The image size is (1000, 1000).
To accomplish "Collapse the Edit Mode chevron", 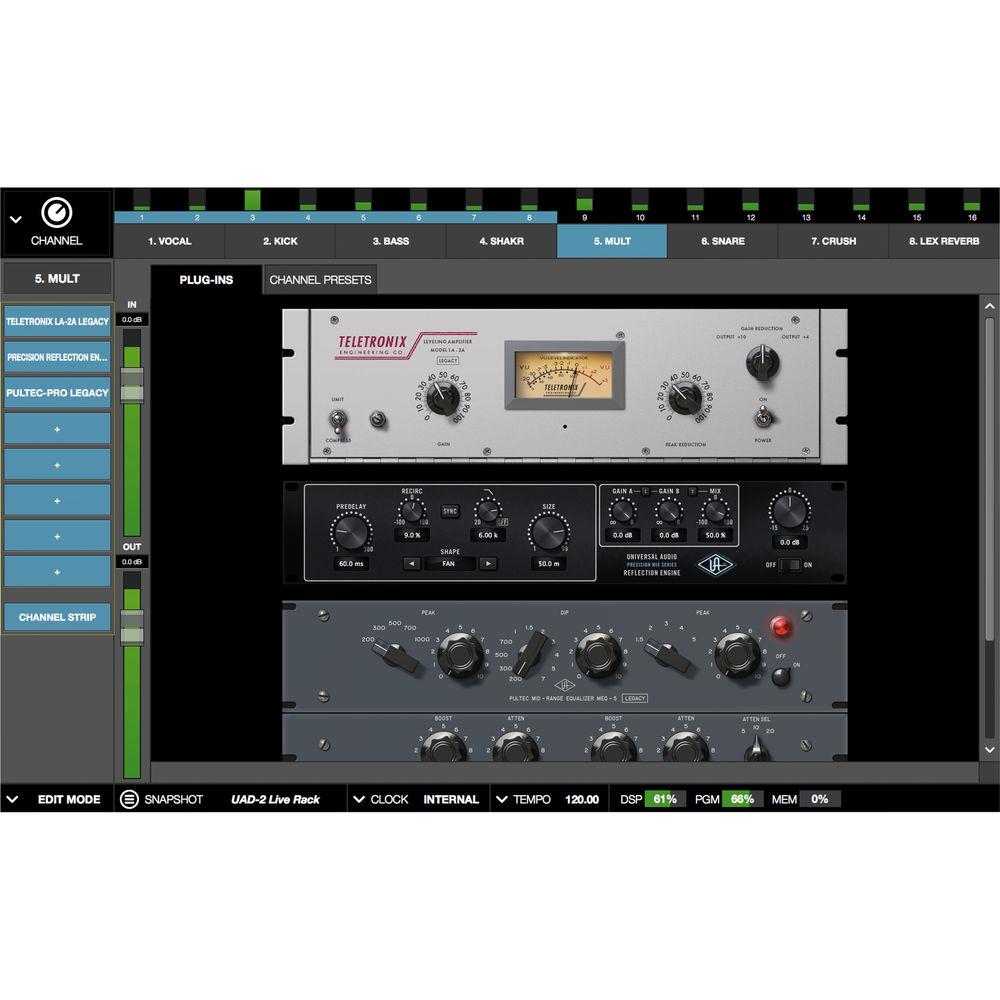I will (x=13, y=799).
